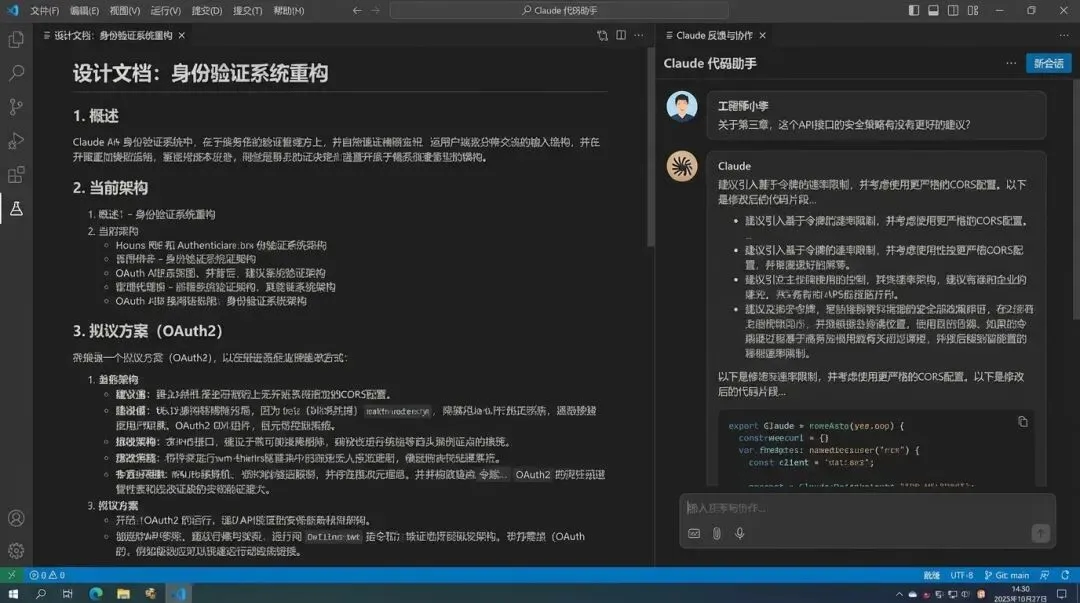
Task: Open Git main branch in status bar
Action: click(1006, 575)
